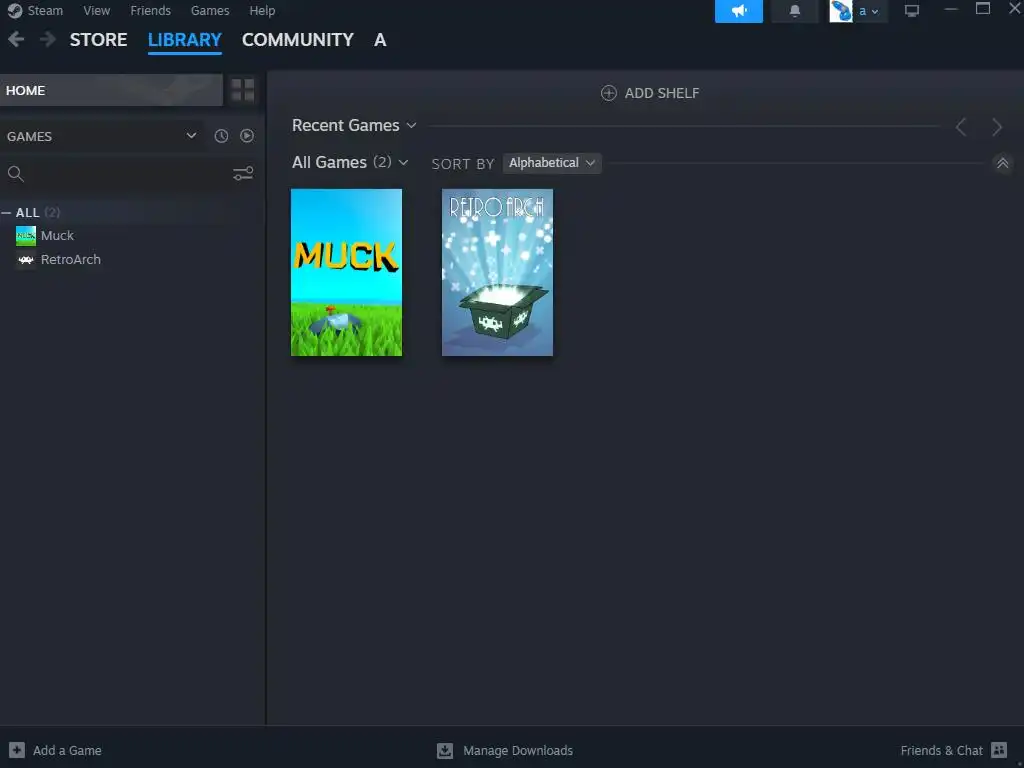Image resolution: width=1024 pixels, height=768 pixels.
Task: Go back with the left arrow
Action: (x=16, y=40)
